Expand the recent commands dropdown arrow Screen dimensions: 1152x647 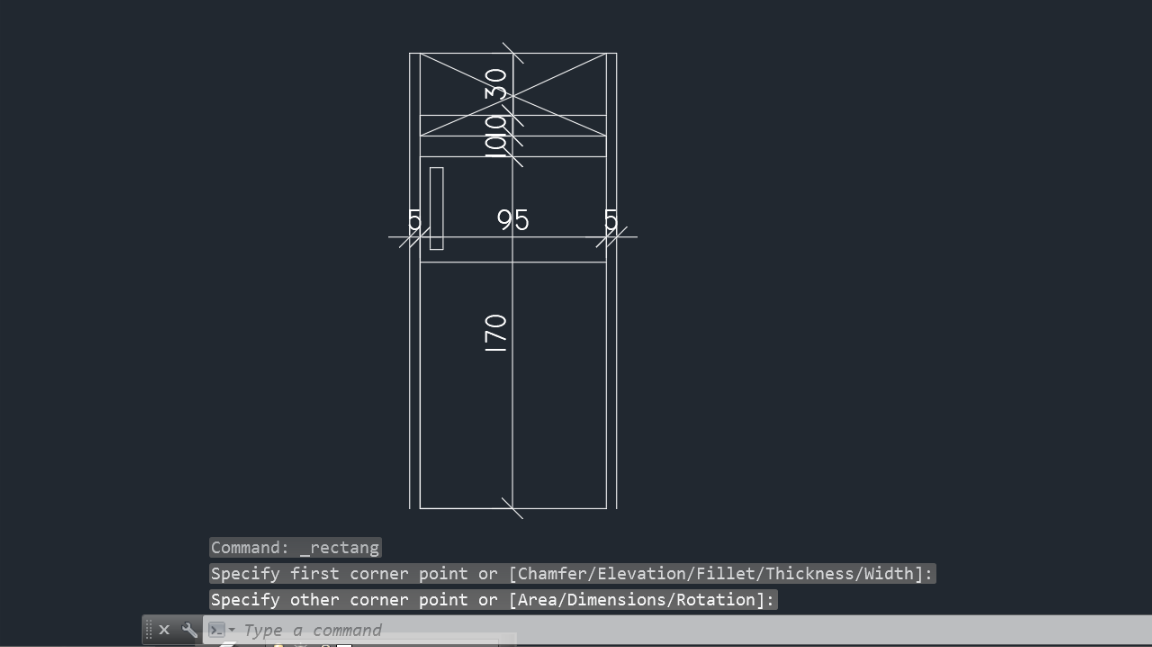[231, 630]
